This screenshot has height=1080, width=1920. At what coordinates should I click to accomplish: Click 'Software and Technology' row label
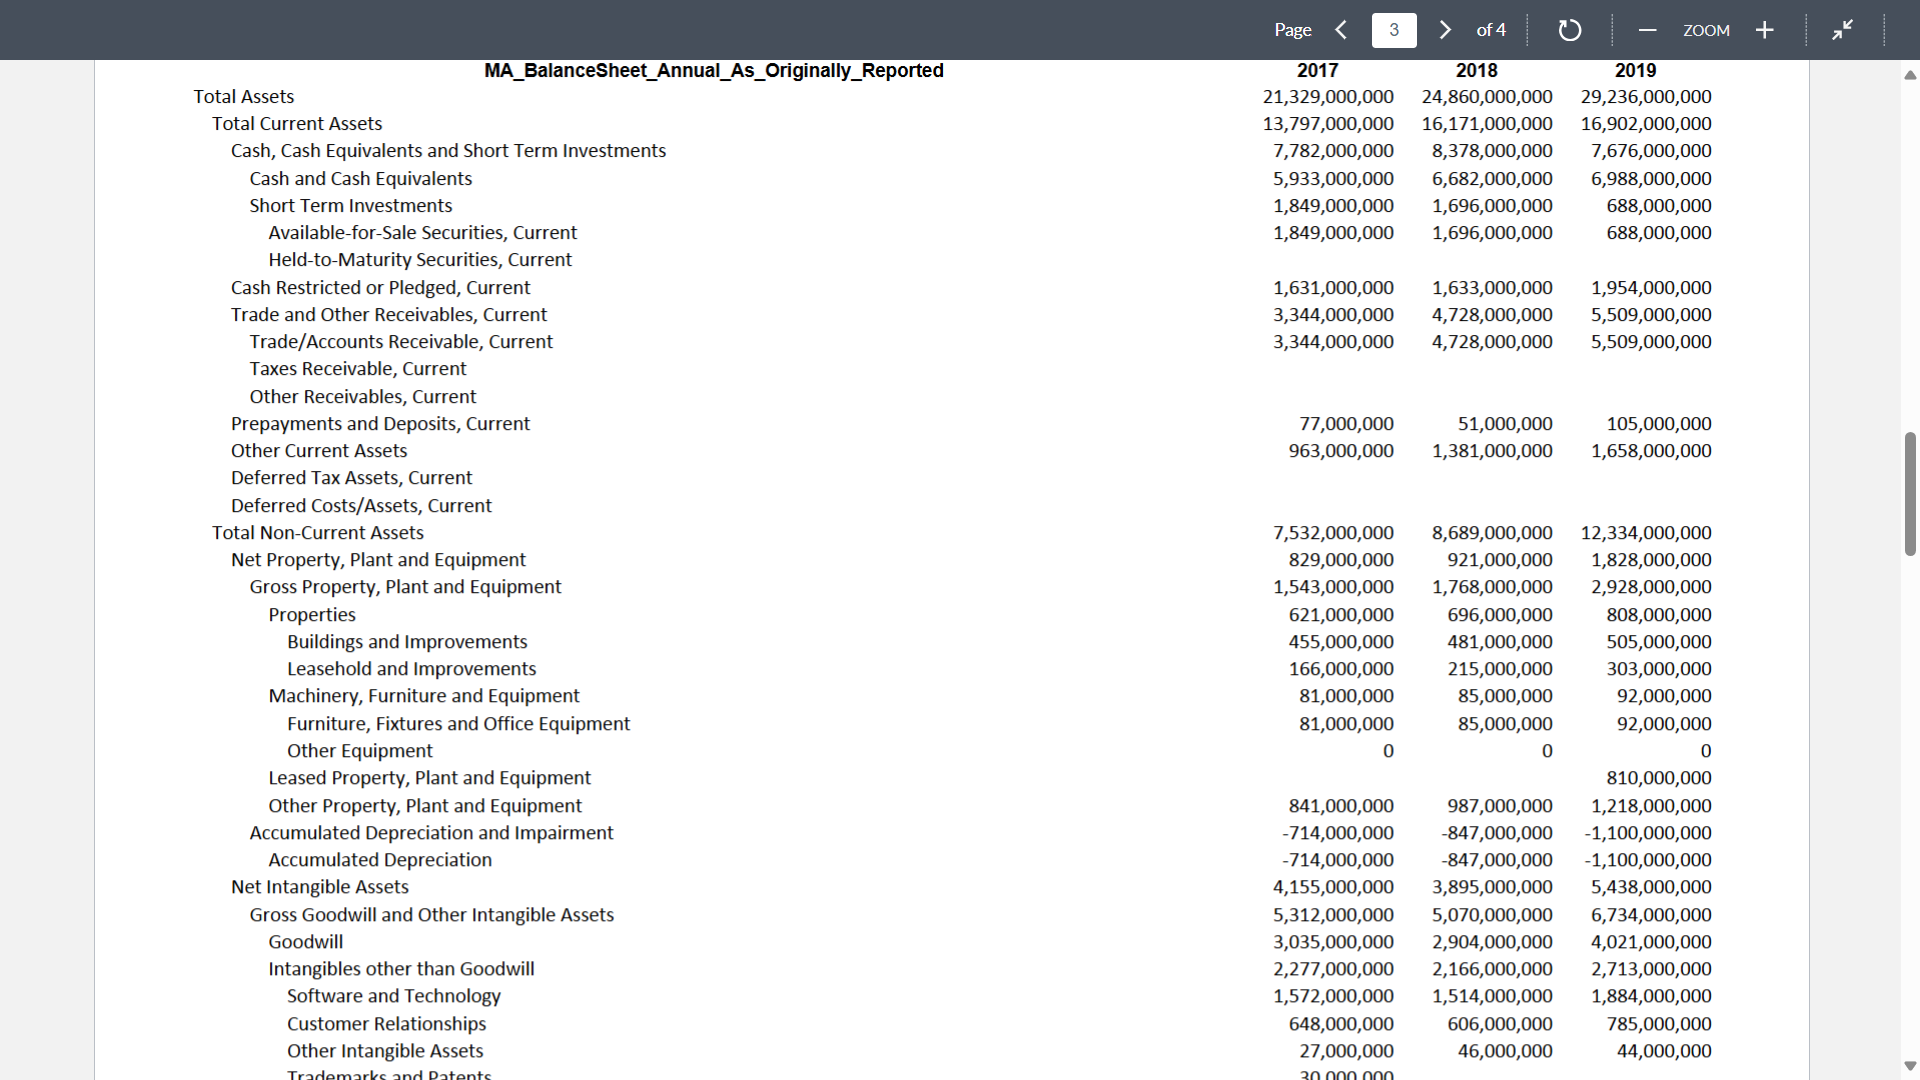point(394,996)
